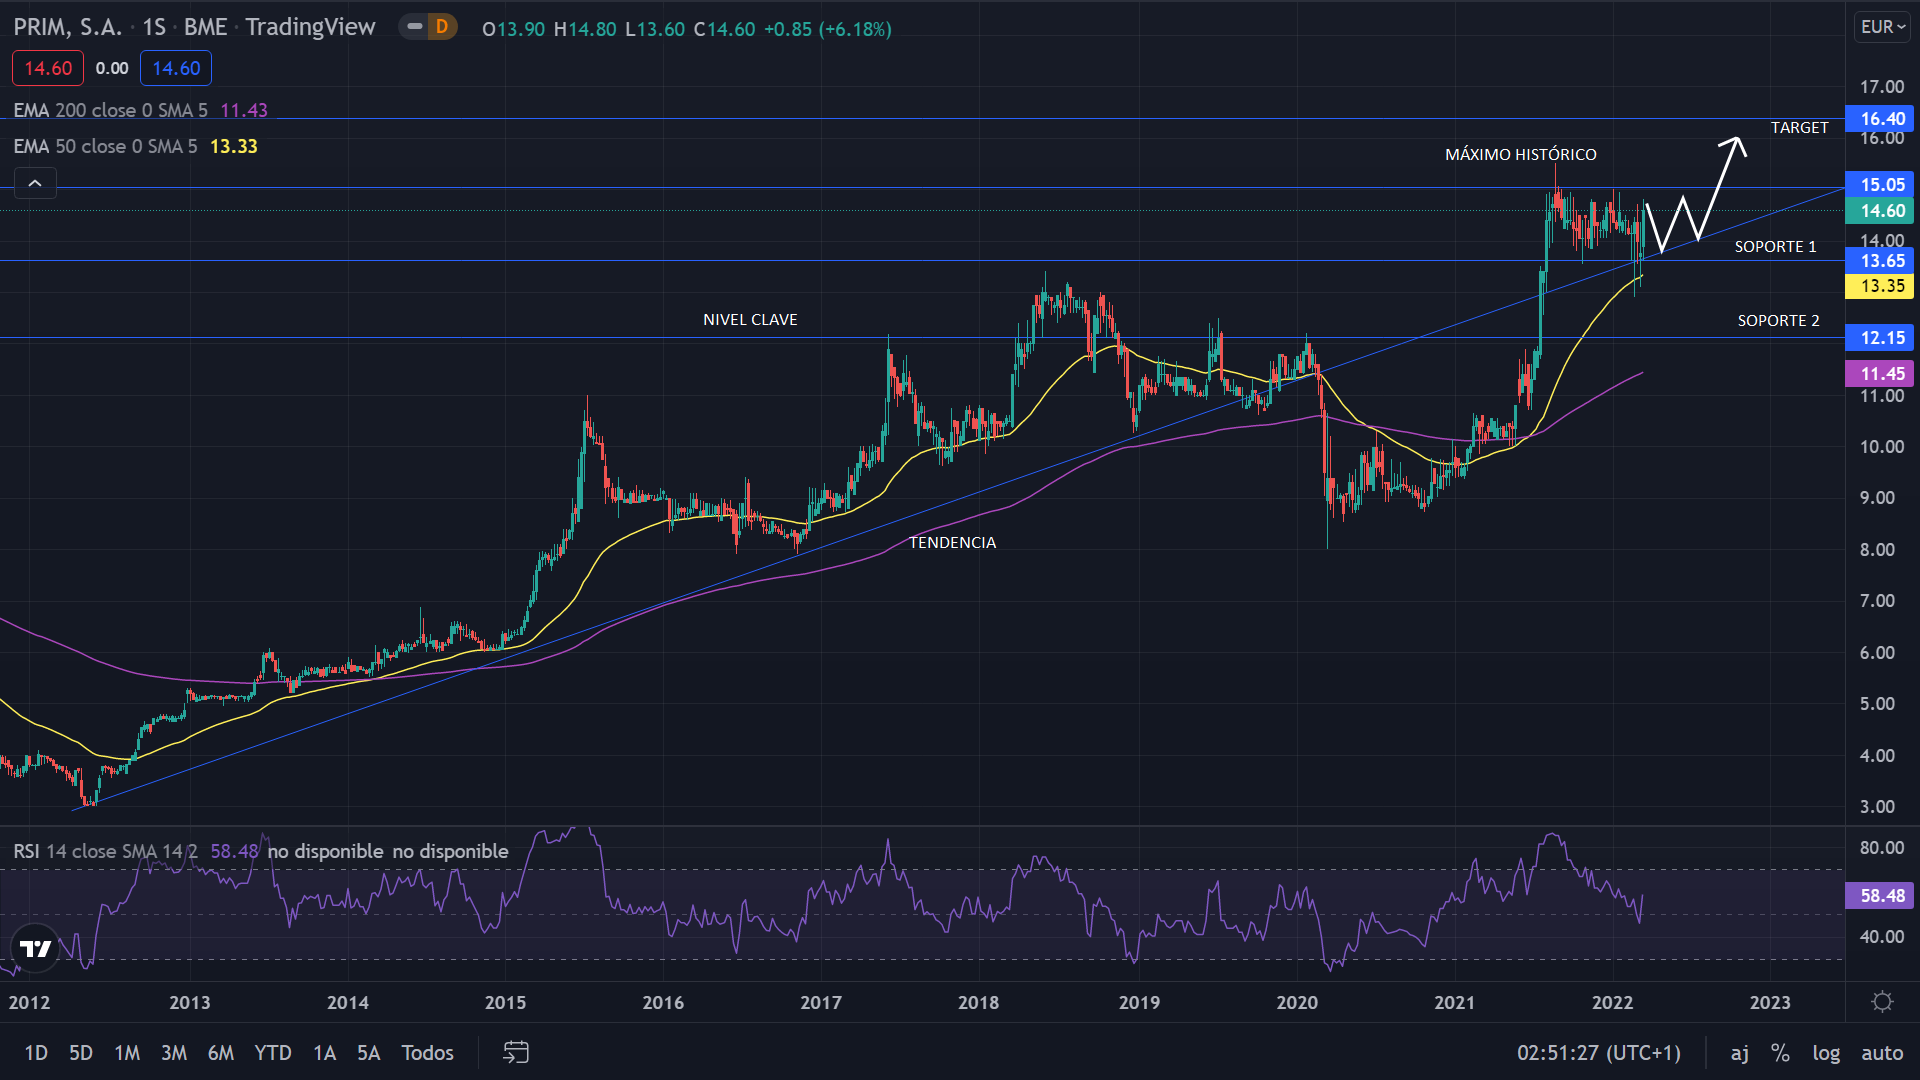The height and width of the screenshot is (1080, 1920).
Task: Click the RSI 58.48 value label
Action: point(1881,896)
